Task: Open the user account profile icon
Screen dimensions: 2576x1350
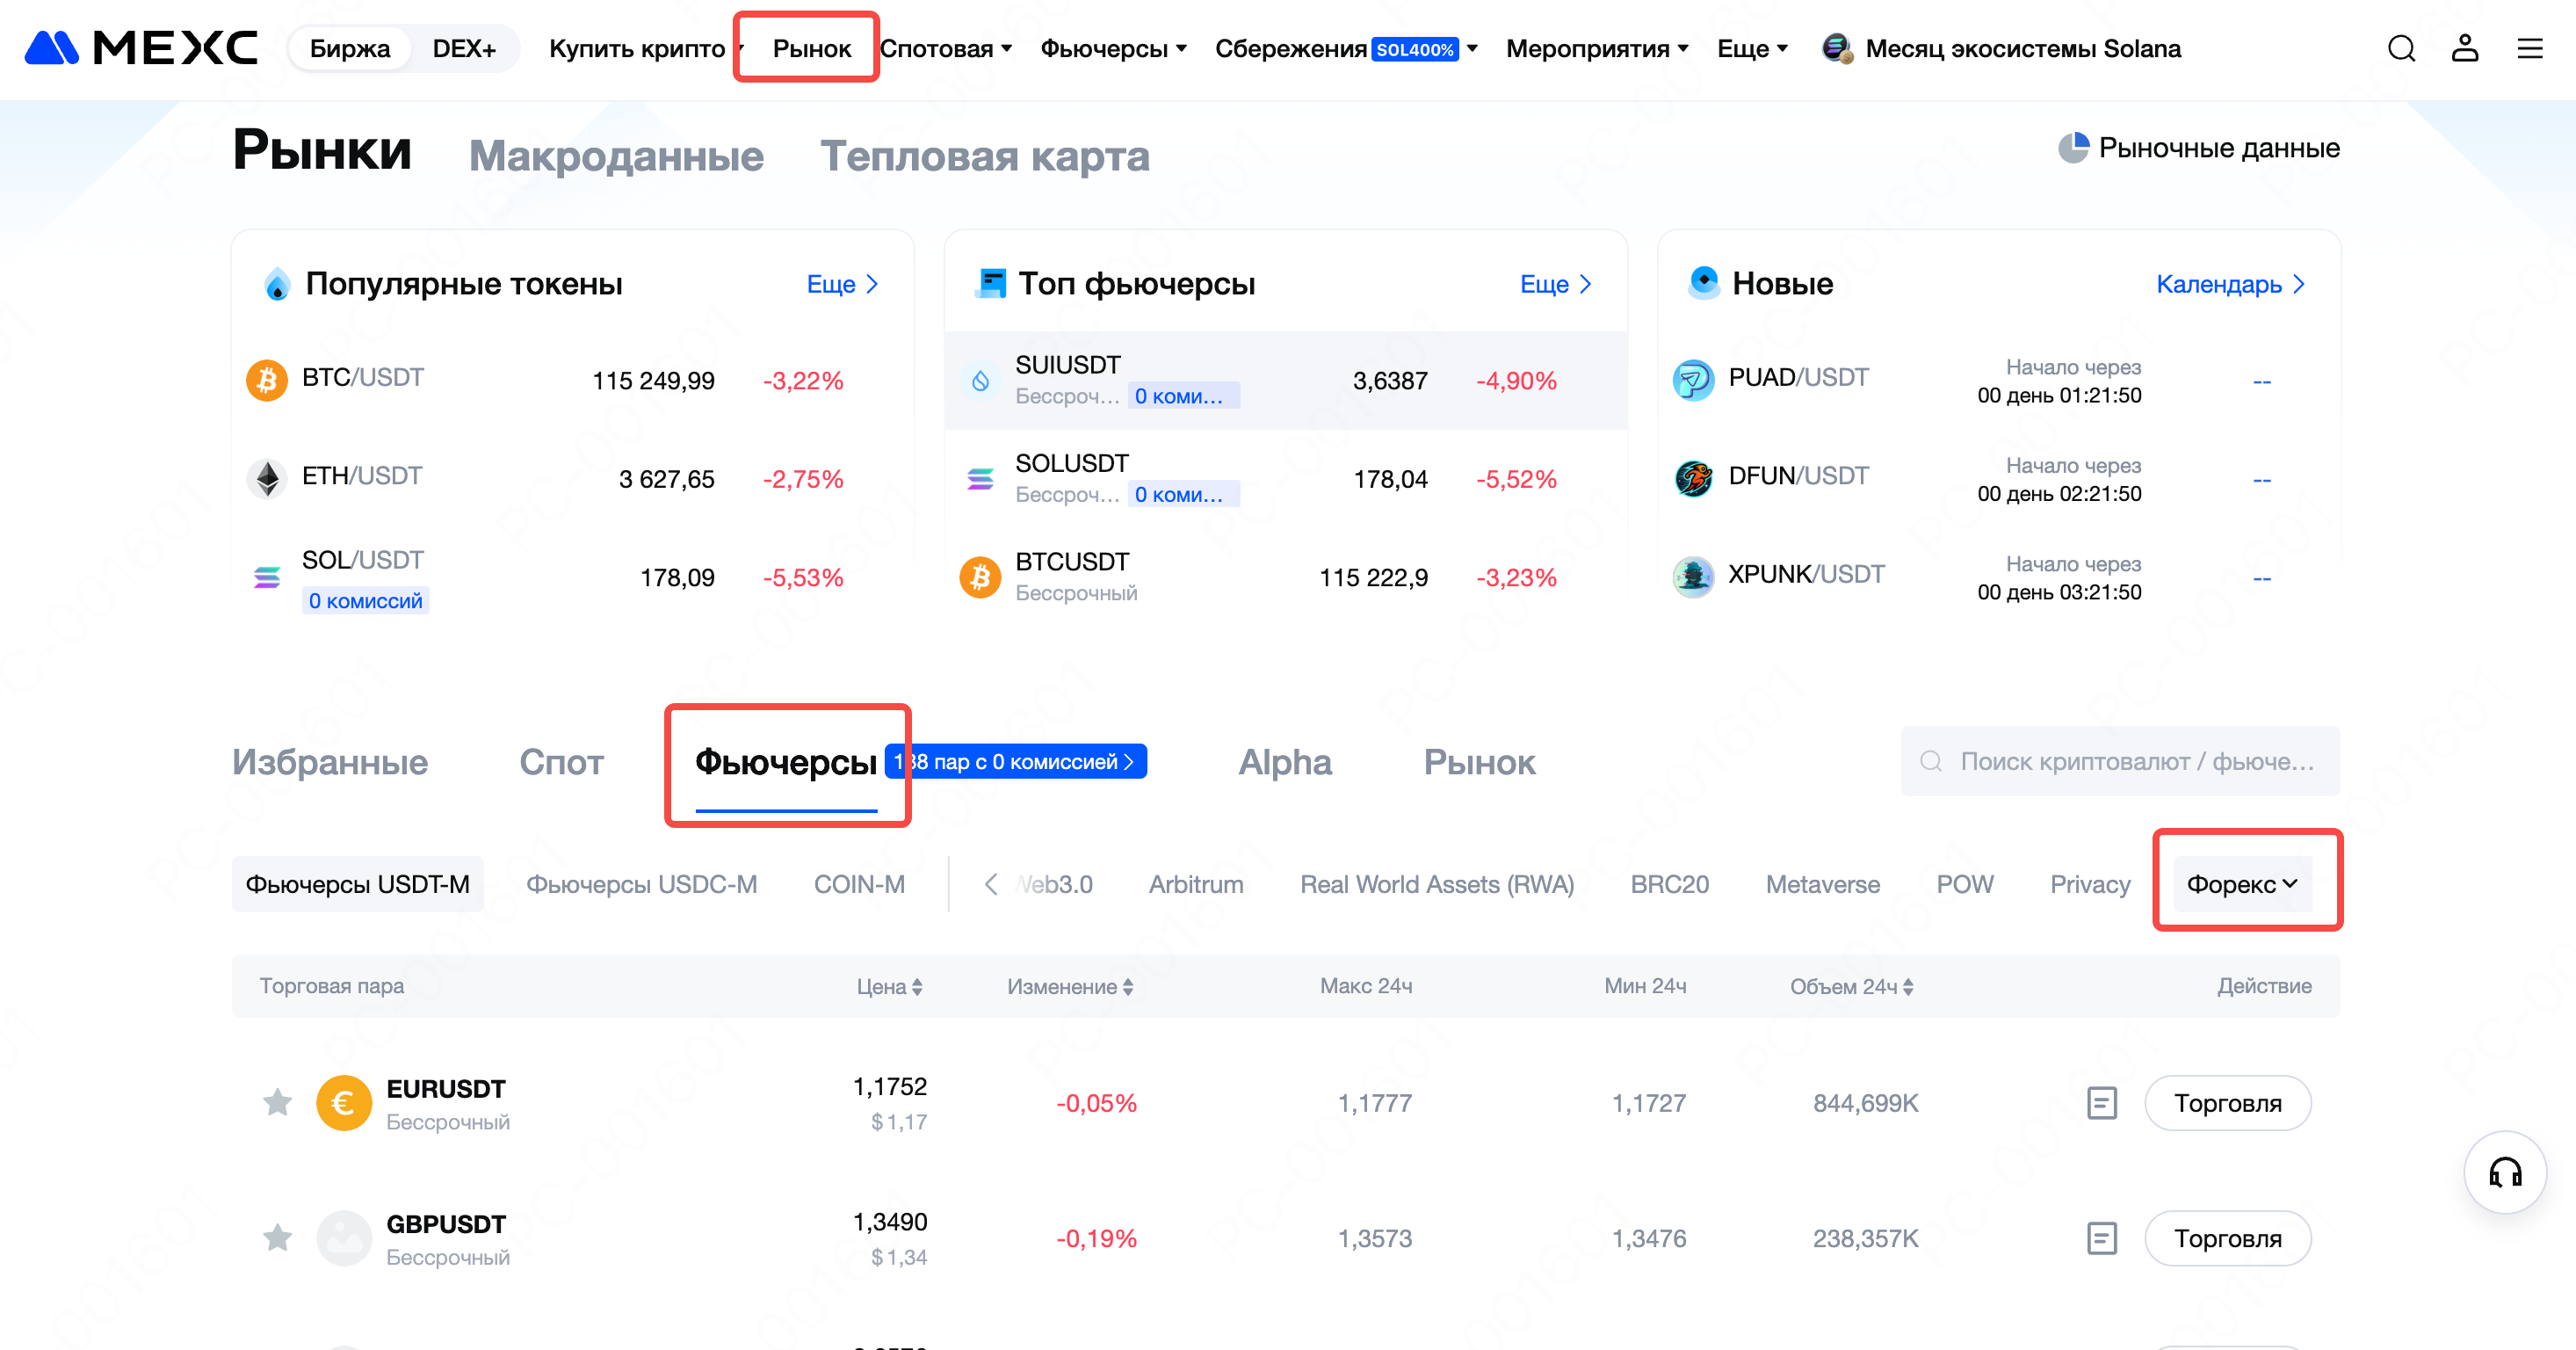Action: (x=2465, y=48)
